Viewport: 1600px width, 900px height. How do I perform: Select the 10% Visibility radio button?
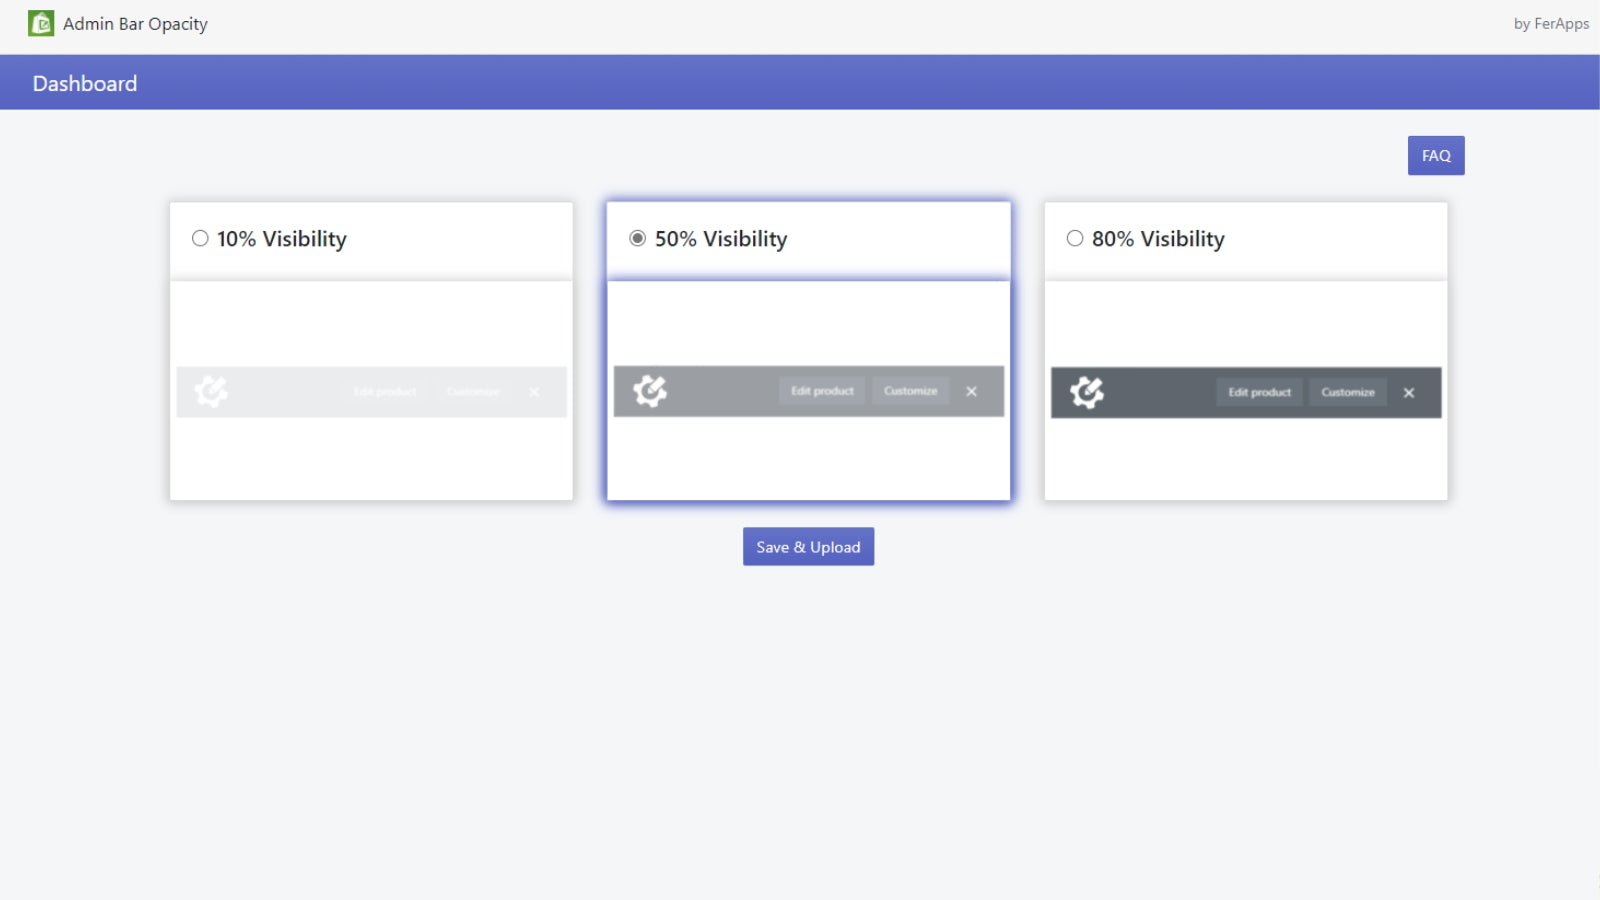point(200,238)
